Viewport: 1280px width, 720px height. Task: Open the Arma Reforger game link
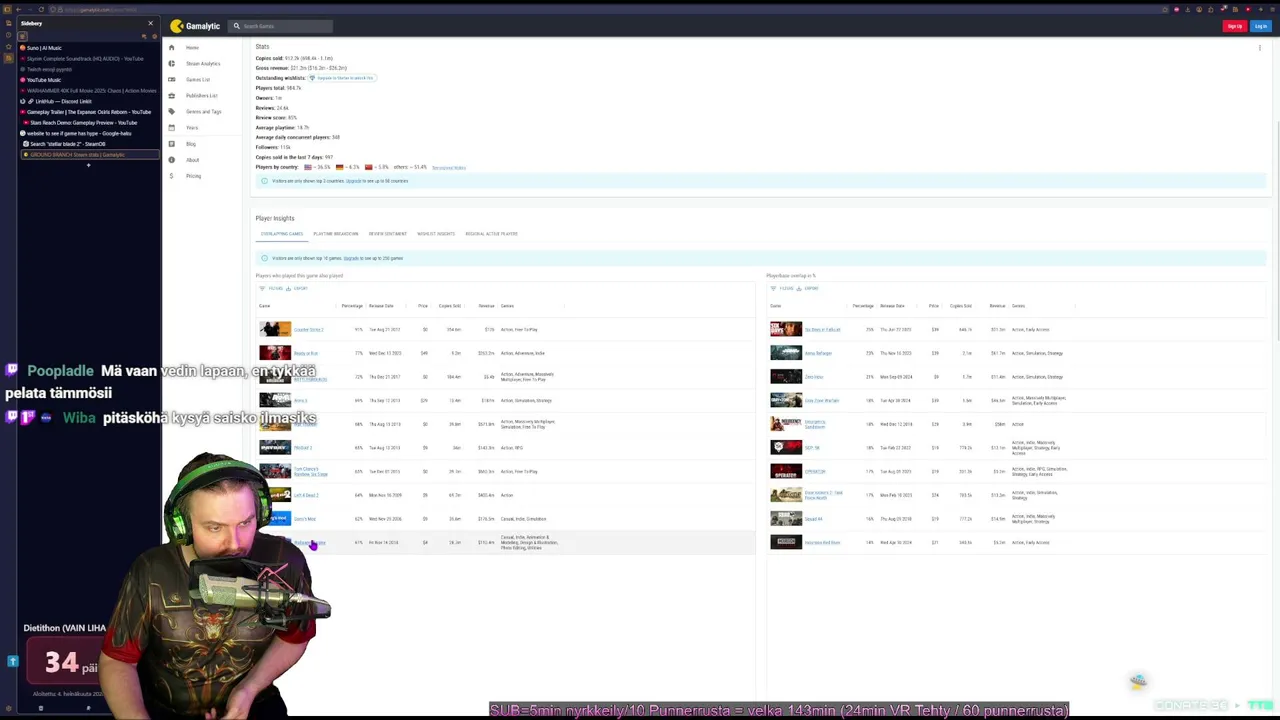(x=818, y=354)
